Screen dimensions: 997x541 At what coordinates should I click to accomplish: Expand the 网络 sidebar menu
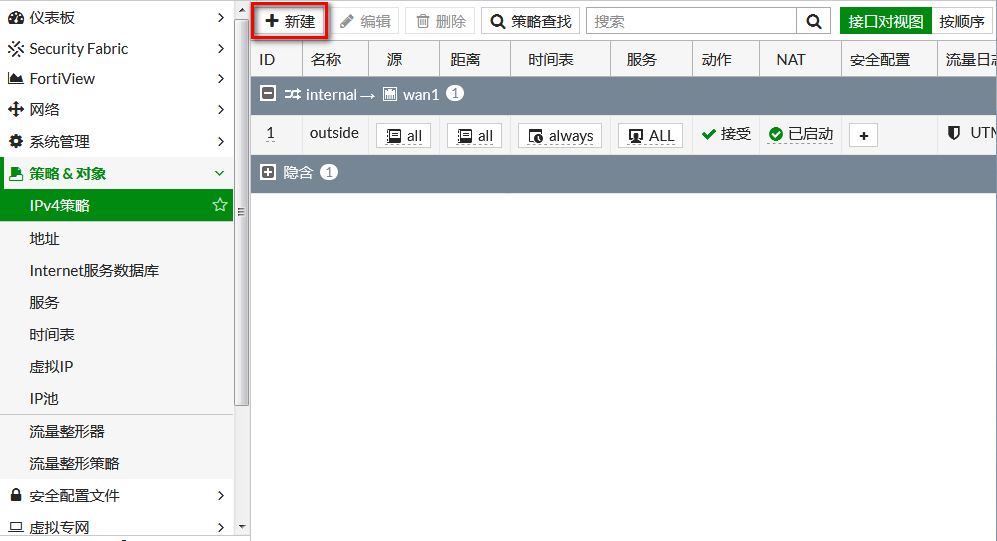[x=116, y=109]
